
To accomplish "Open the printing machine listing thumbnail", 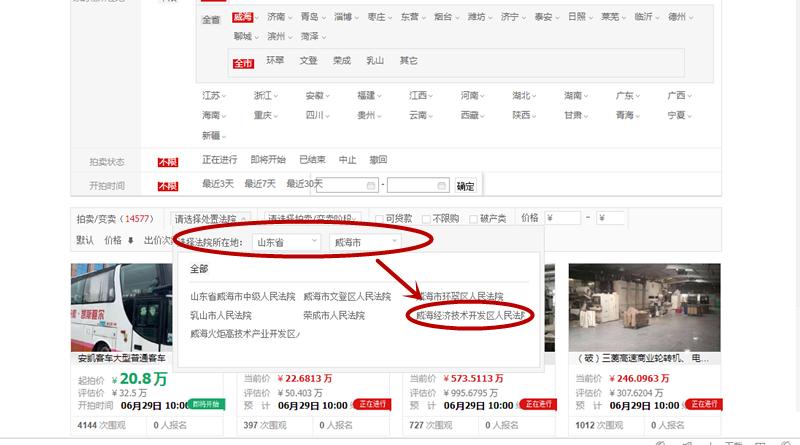I will click(x=644, y=307).
